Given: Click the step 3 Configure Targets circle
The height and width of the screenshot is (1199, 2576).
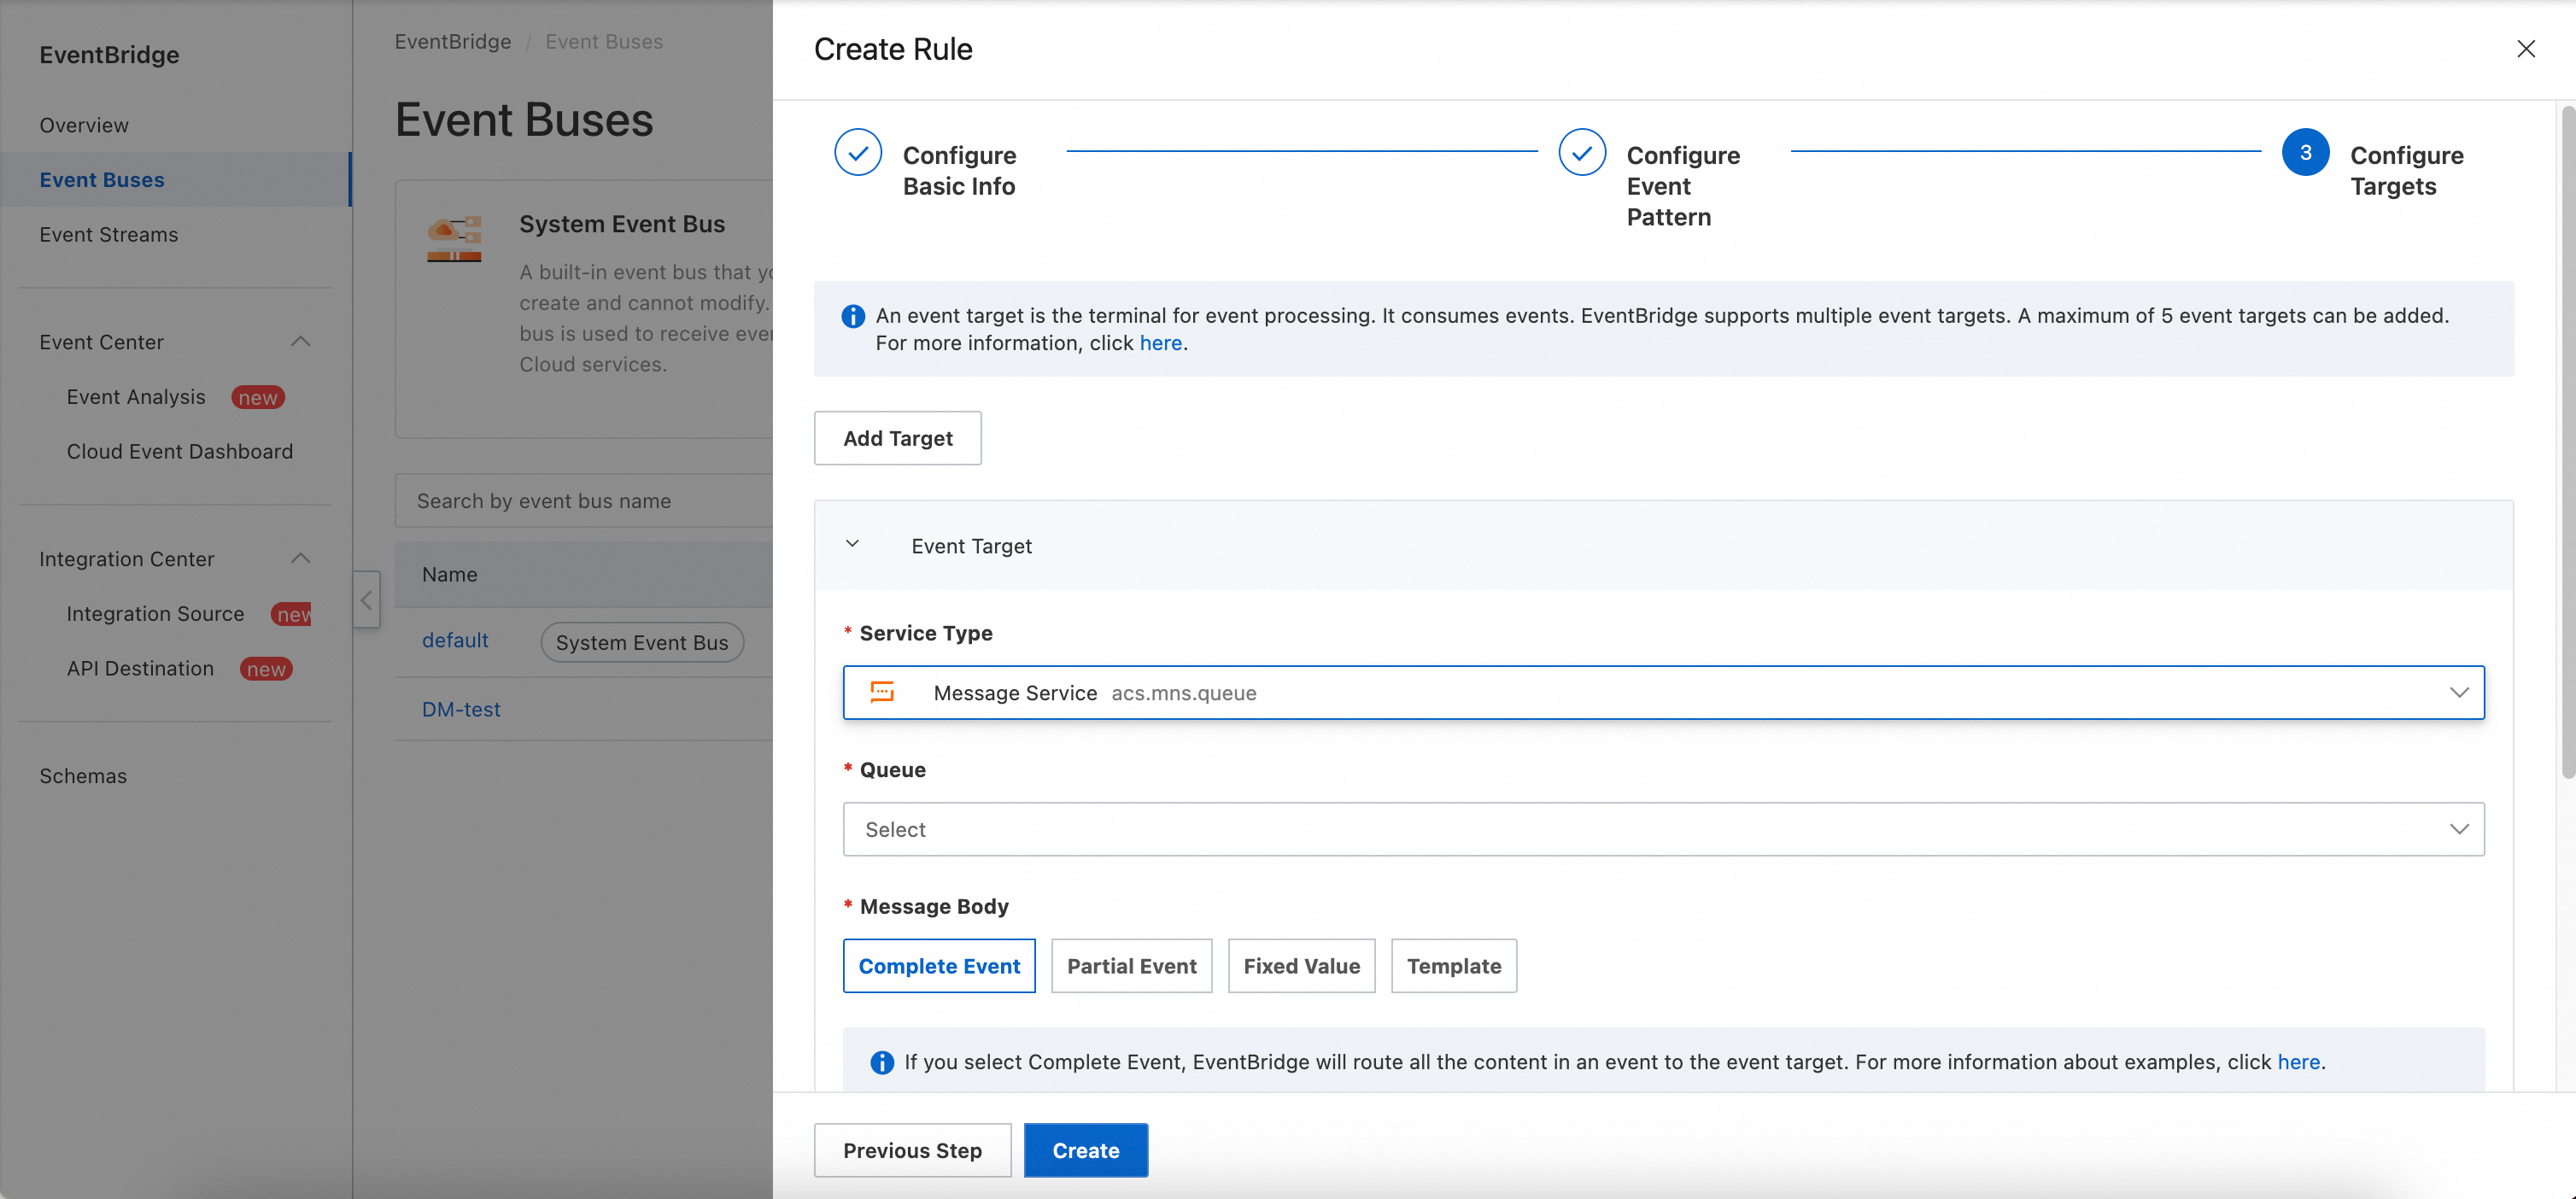Looking at the screenshot, I should 2304,153.
